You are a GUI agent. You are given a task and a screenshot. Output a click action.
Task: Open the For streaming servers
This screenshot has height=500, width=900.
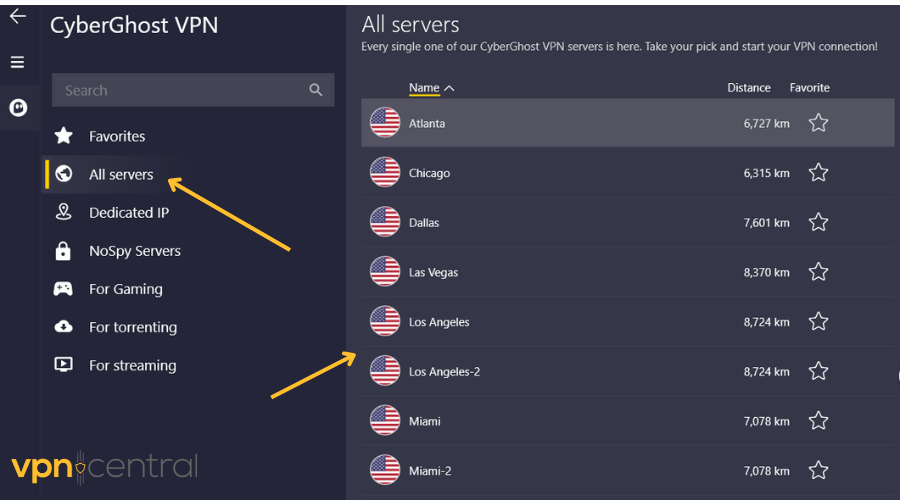click(132, 366)
